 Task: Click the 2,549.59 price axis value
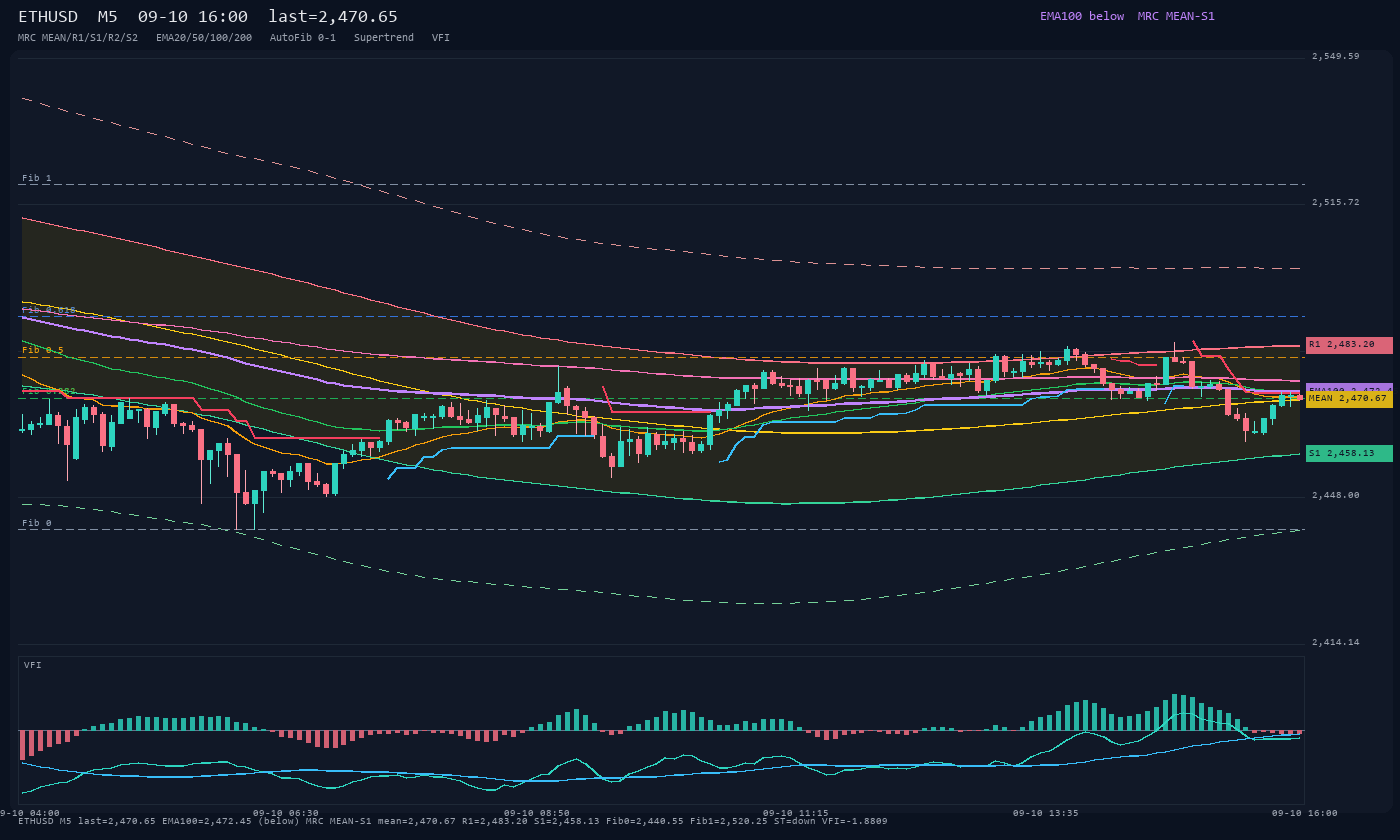tap(1336, 56)
